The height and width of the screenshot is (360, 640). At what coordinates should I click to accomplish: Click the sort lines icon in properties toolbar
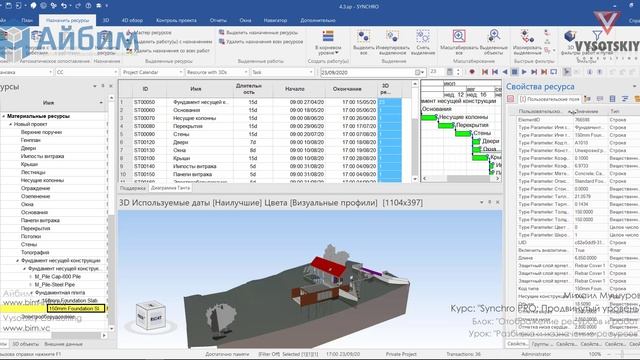(x=625, y=99)
